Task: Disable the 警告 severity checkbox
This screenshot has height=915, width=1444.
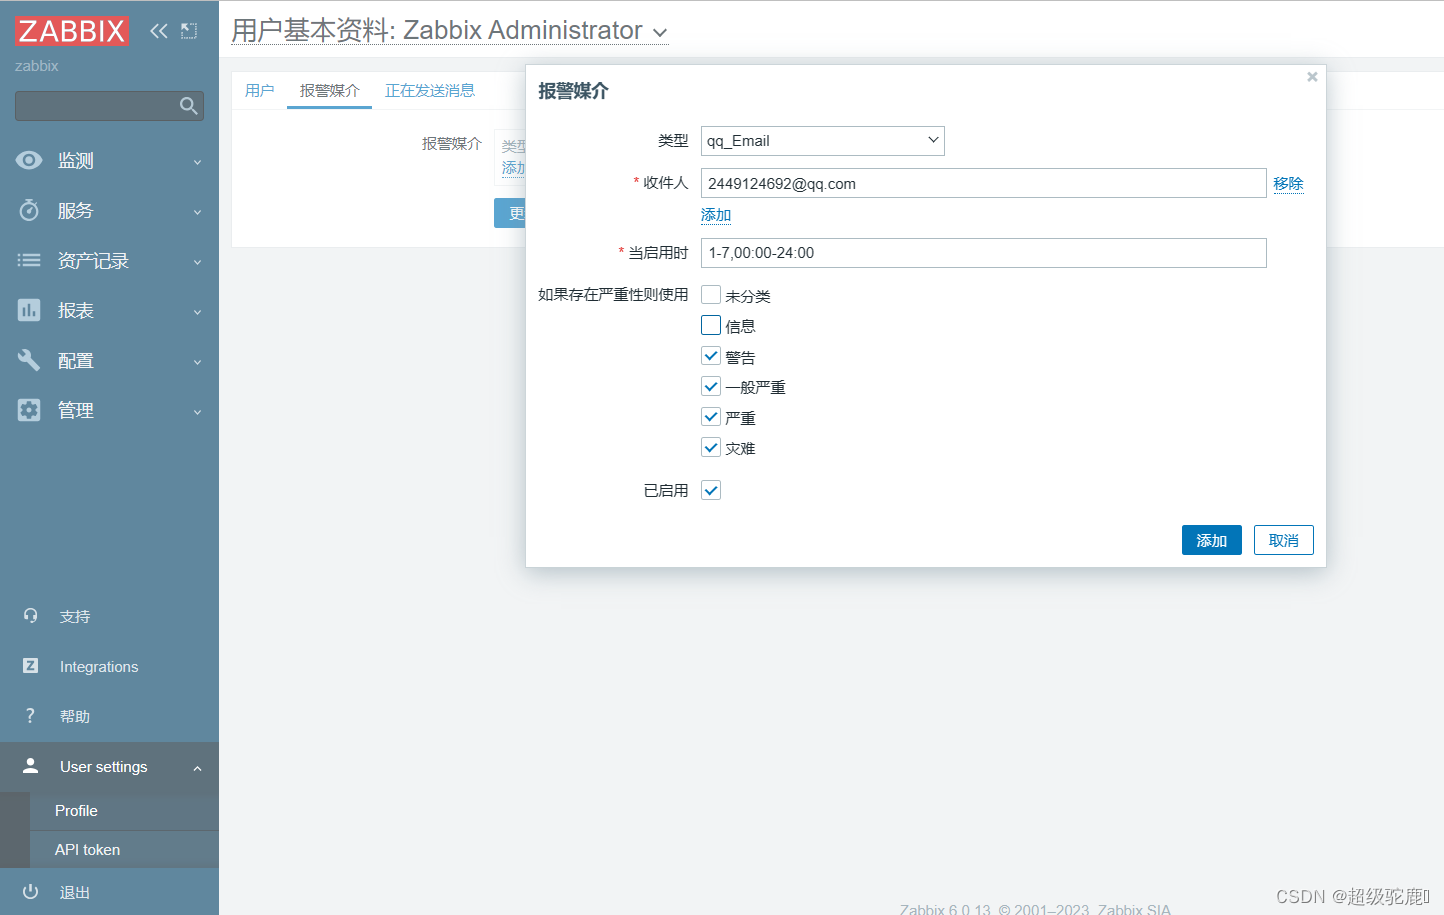Action: (710, 355)
